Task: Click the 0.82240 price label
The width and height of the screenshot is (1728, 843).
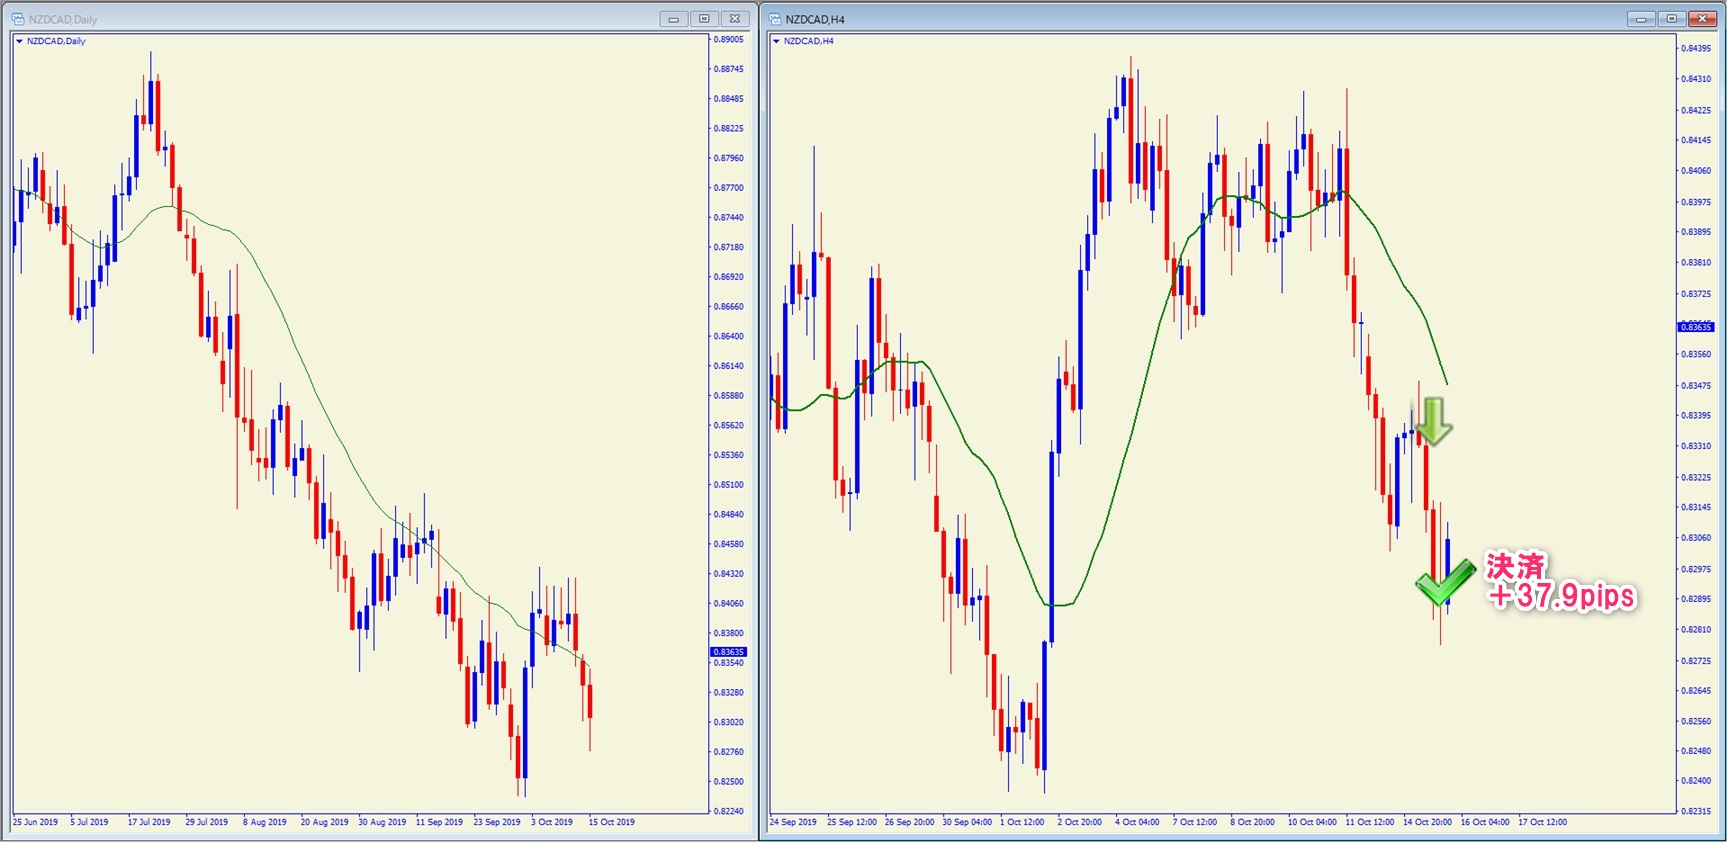Action: (x=729, y=811)
